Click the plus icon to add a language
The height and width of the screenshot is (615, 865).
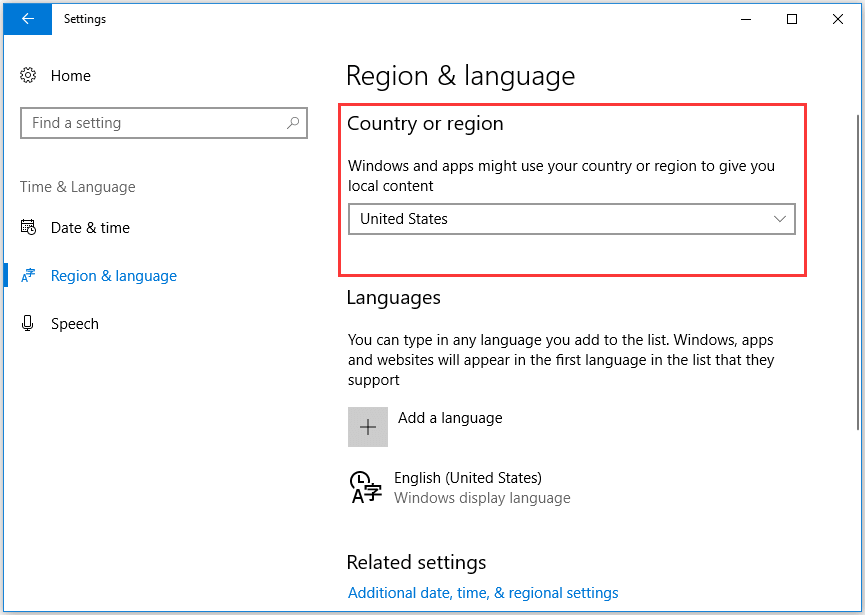tap(367, 427)
